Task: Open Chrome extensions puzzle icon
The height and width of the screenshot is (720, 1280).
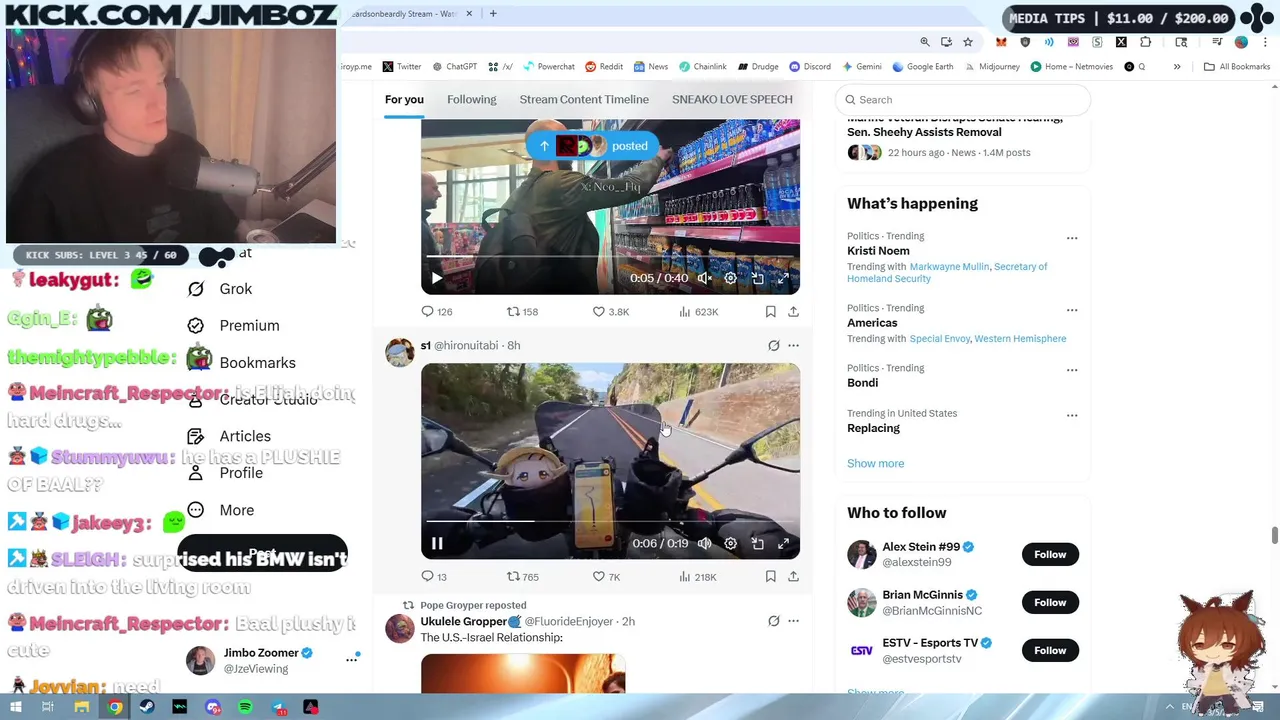Action: click(1146, 42)
